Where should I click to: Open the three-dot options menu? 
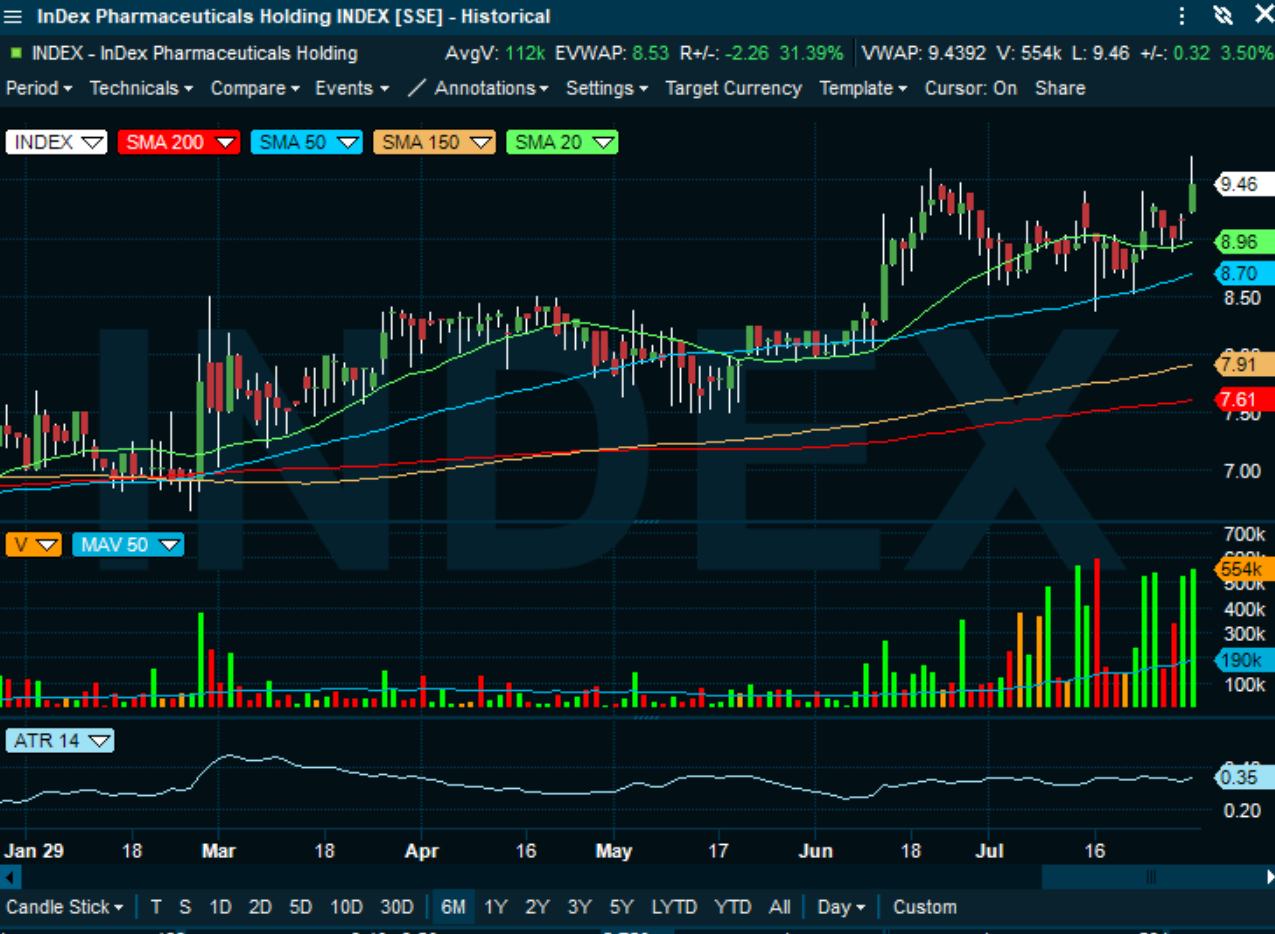click(x=1182, y=16)
